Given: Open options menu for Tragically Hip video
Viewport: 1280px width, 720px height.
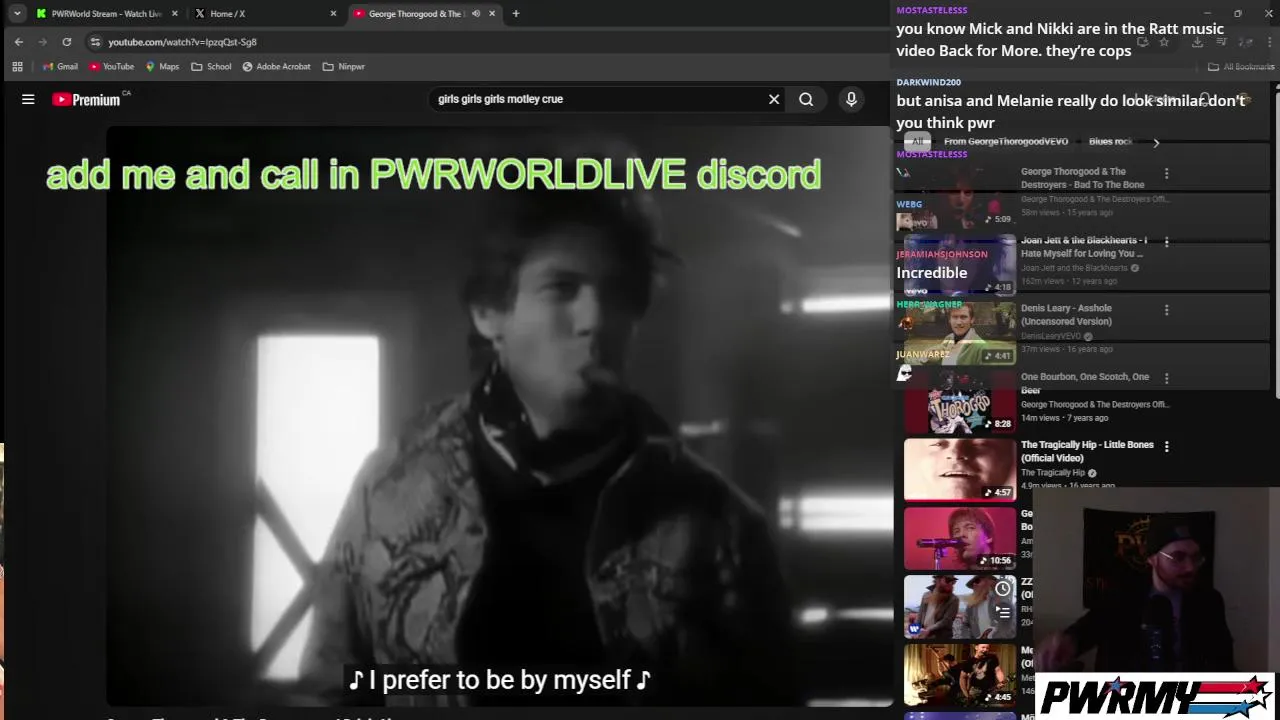Looking at the screenshot, I should 1166,447.
